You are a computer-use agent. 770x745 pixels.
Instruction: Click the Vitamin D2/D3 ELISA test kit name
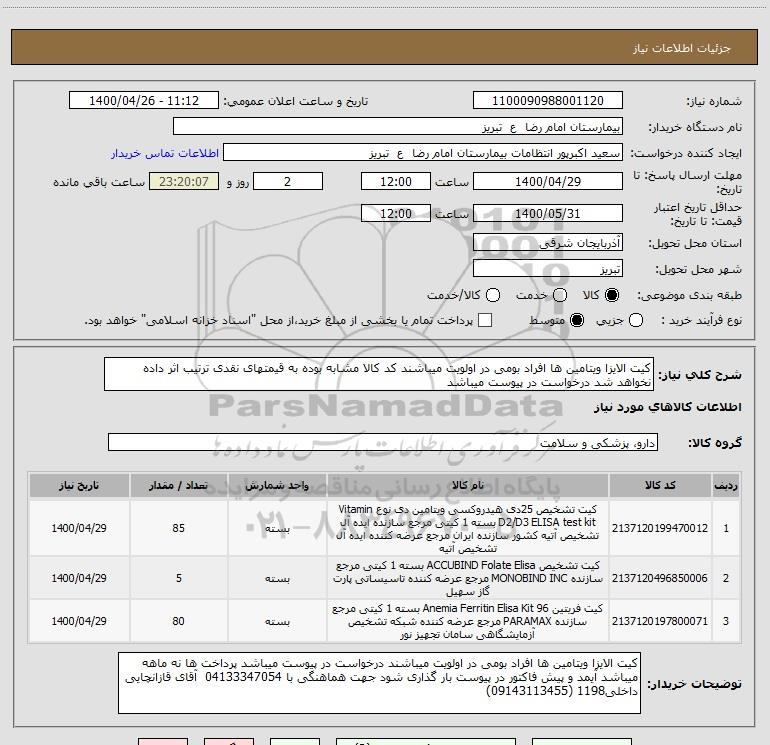[468, 528]
